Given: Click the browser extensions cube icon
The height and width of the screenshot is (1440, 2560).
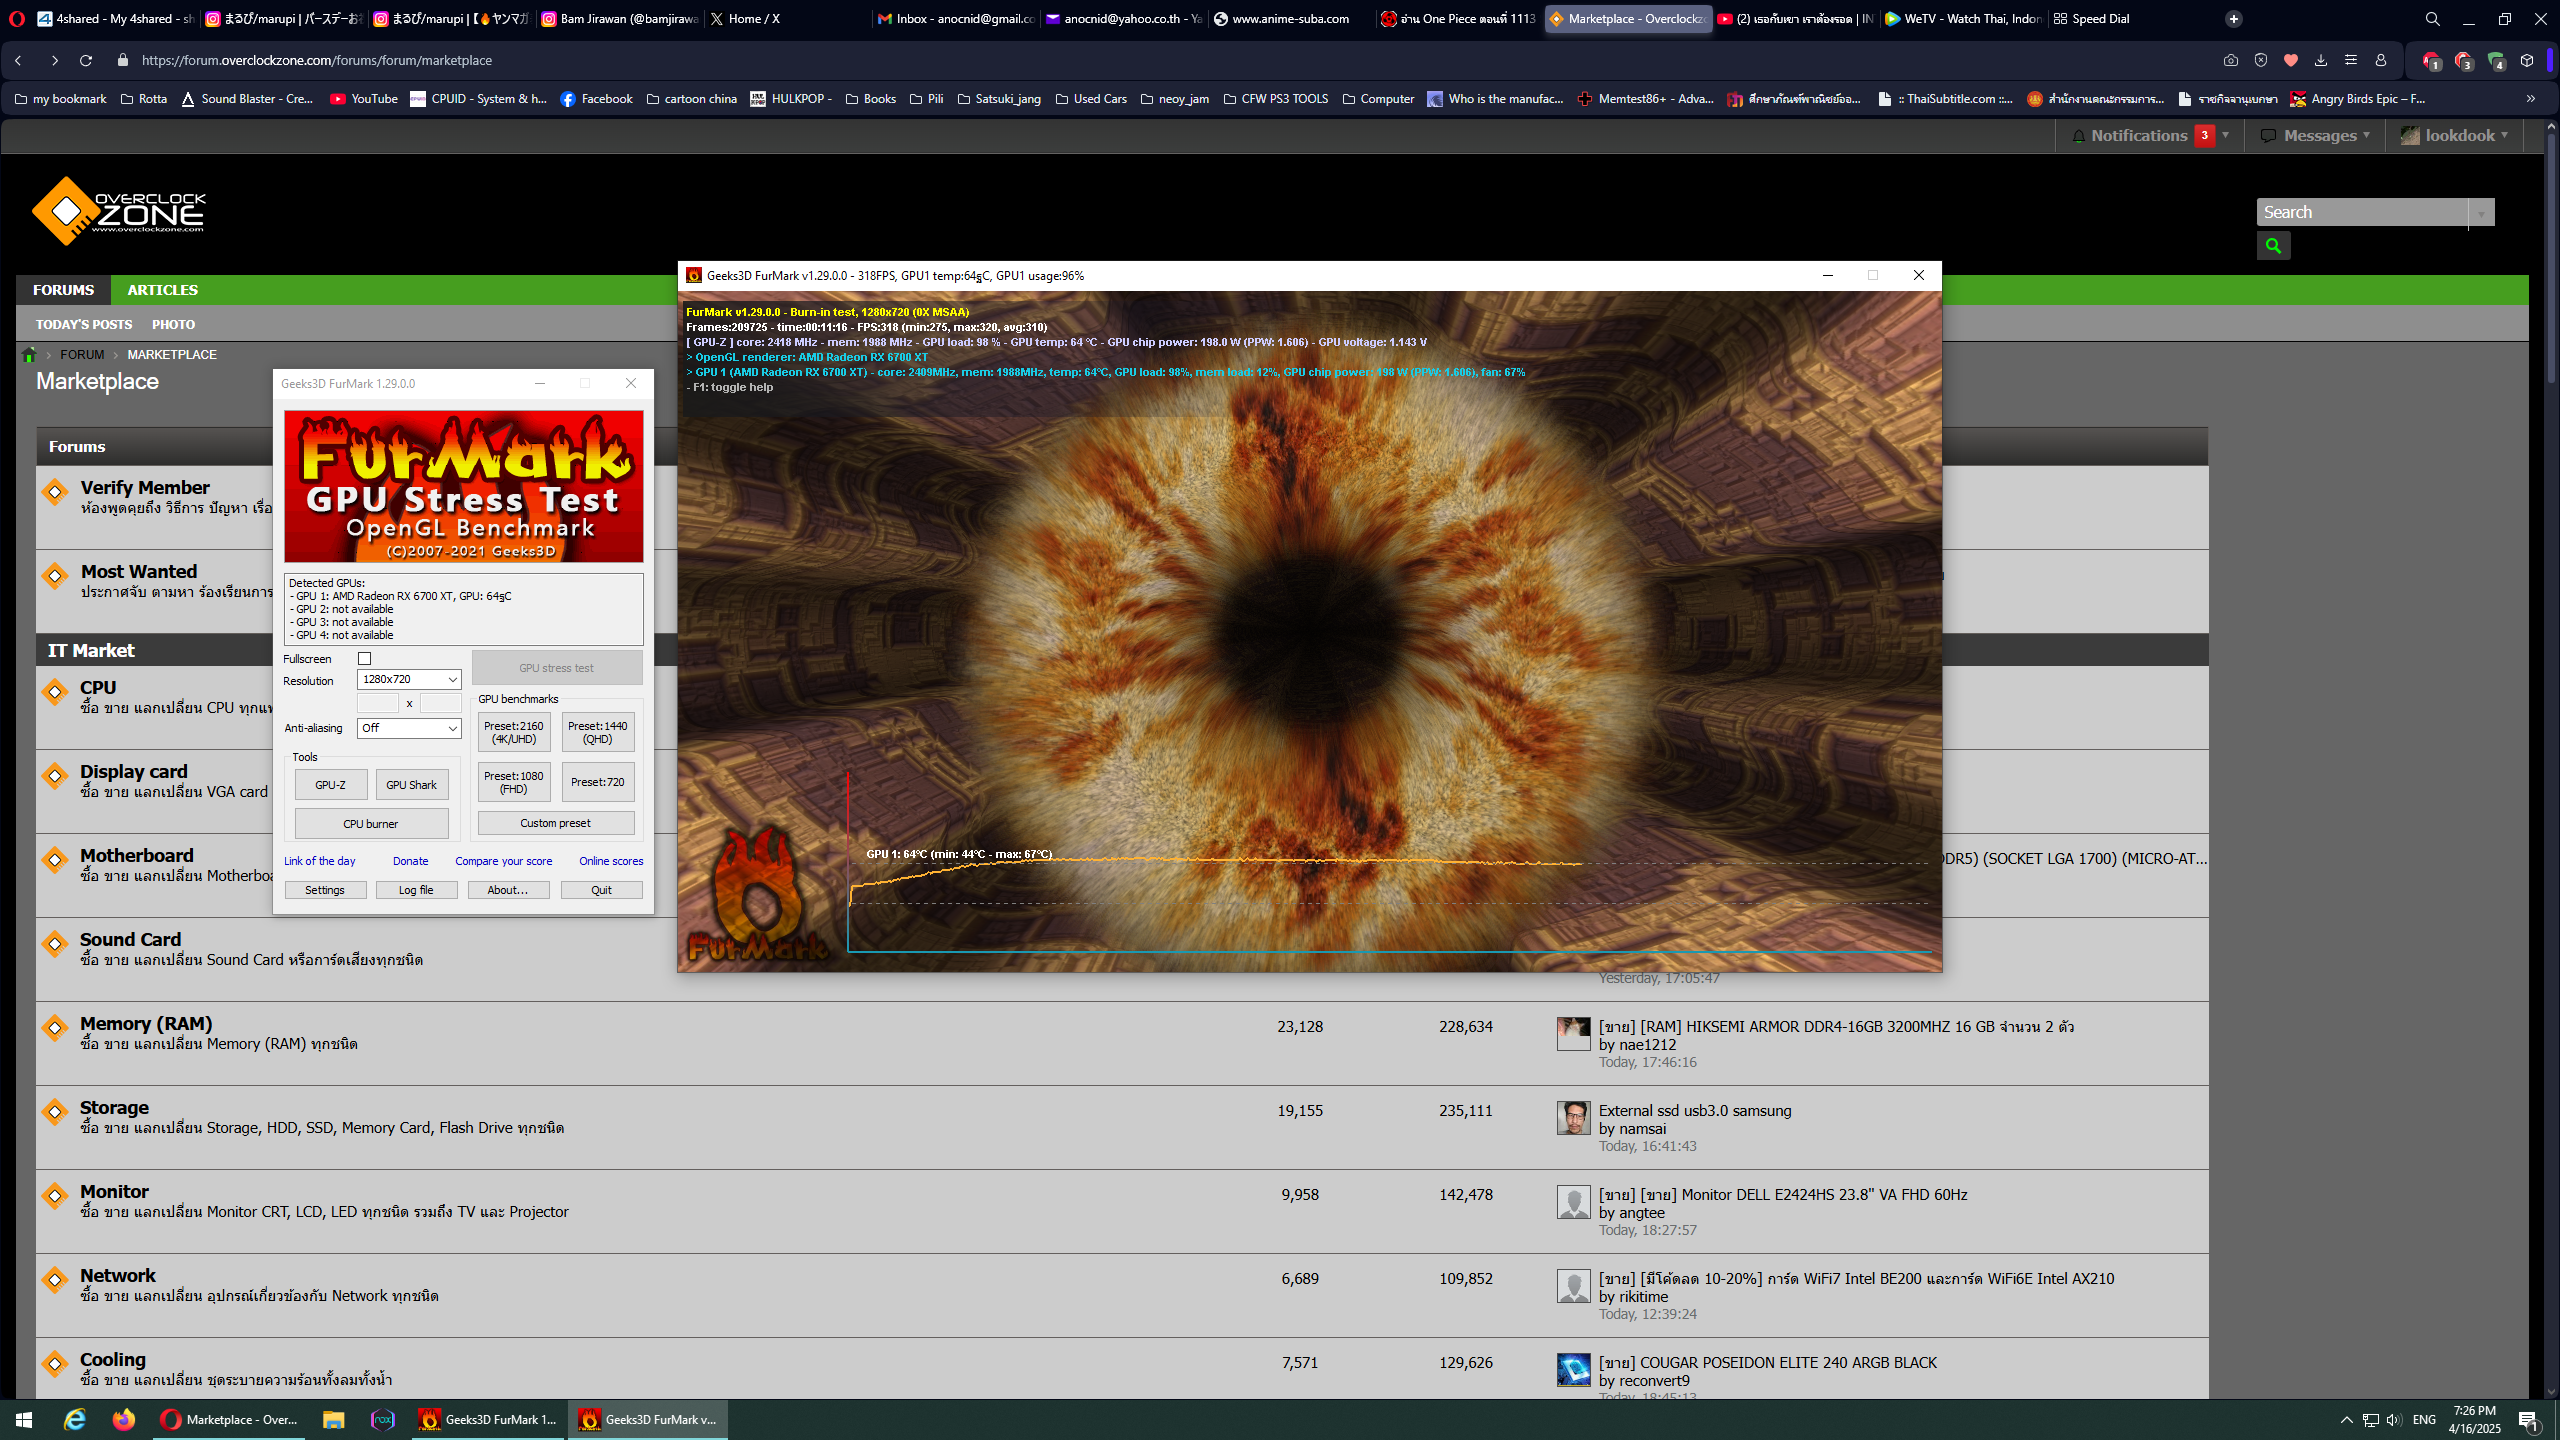Looking at the screenshot, I should (2527, 61).
